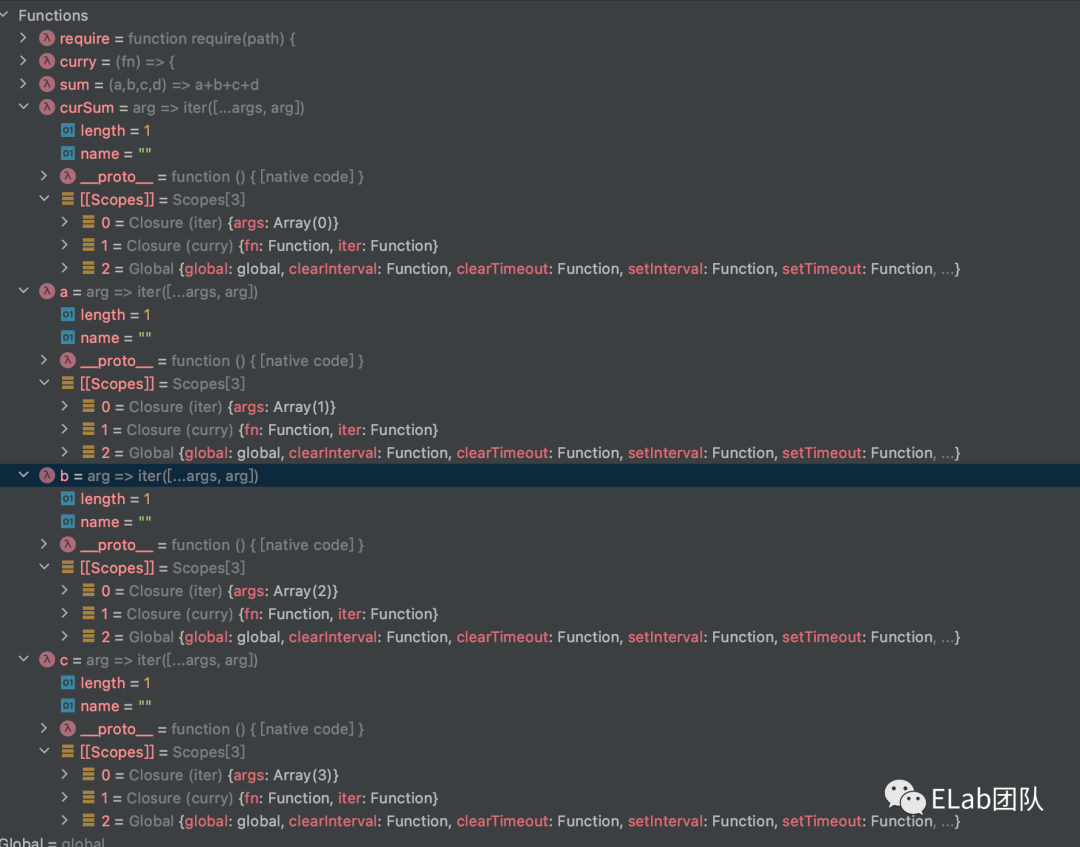Collapse the Functions group chevron
The width and height of the screenshot is (1080, 847).
point(4,14)
